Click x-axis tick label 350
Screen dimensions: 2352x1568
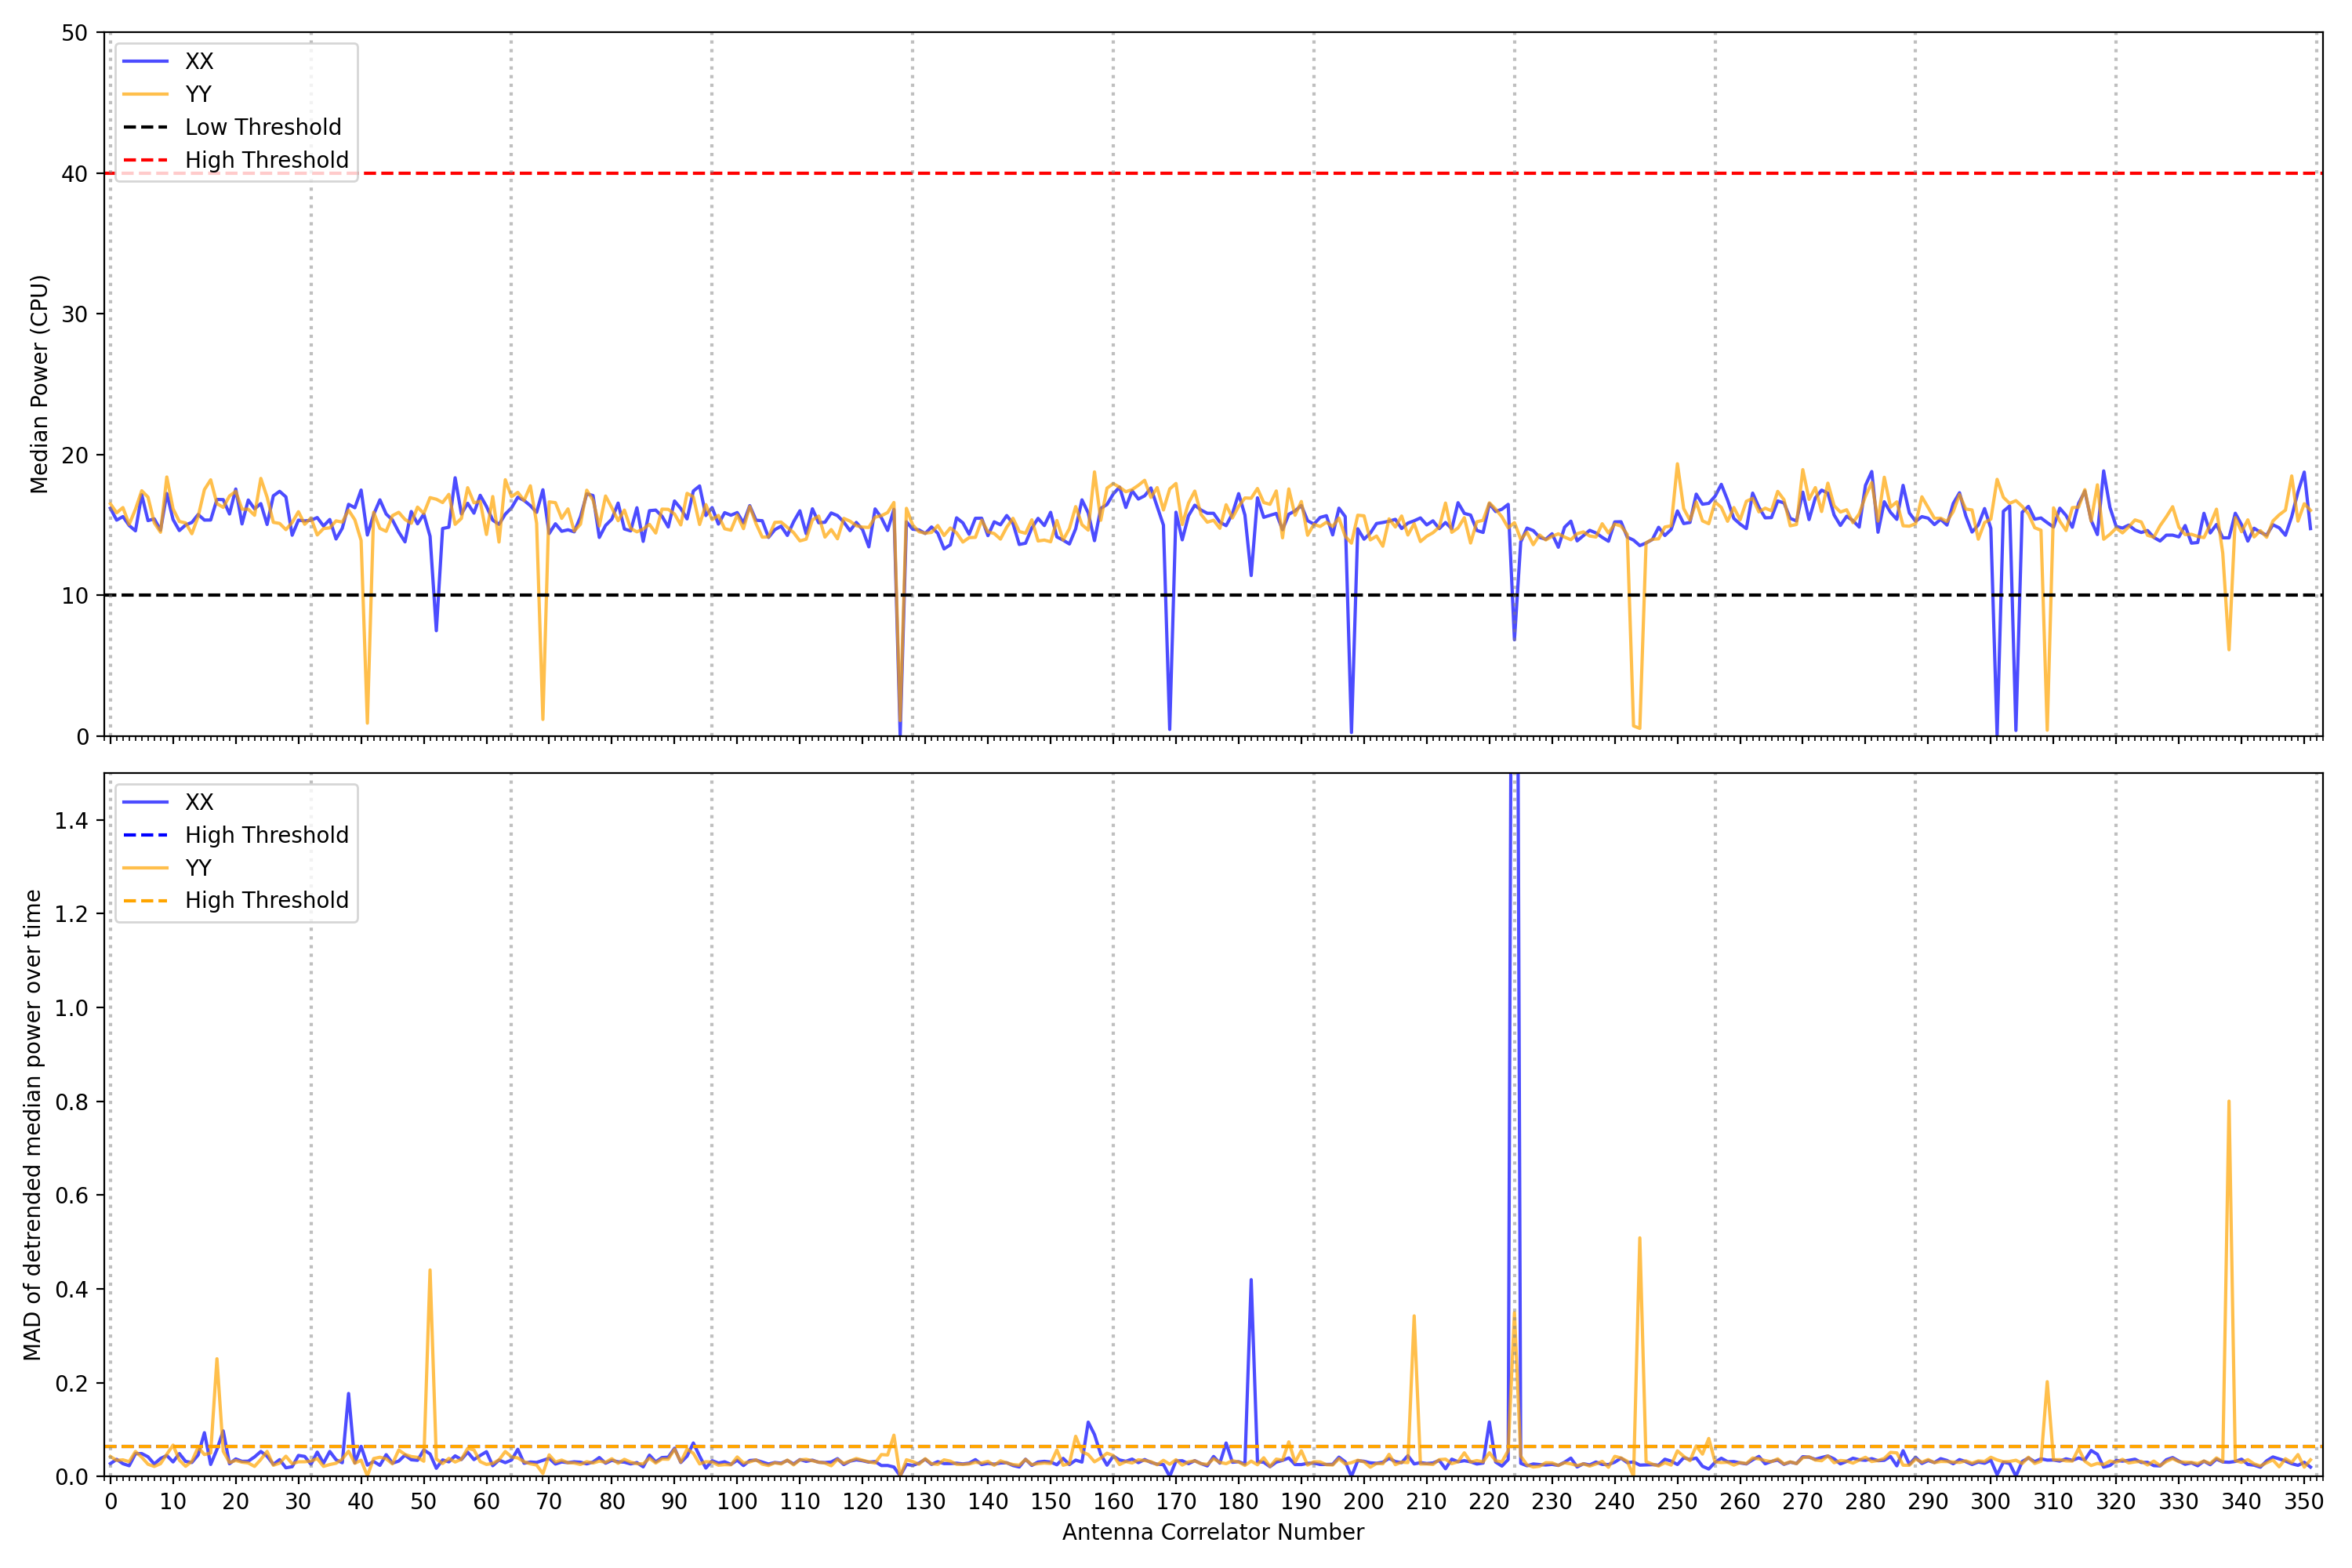coord(2303,1502)
